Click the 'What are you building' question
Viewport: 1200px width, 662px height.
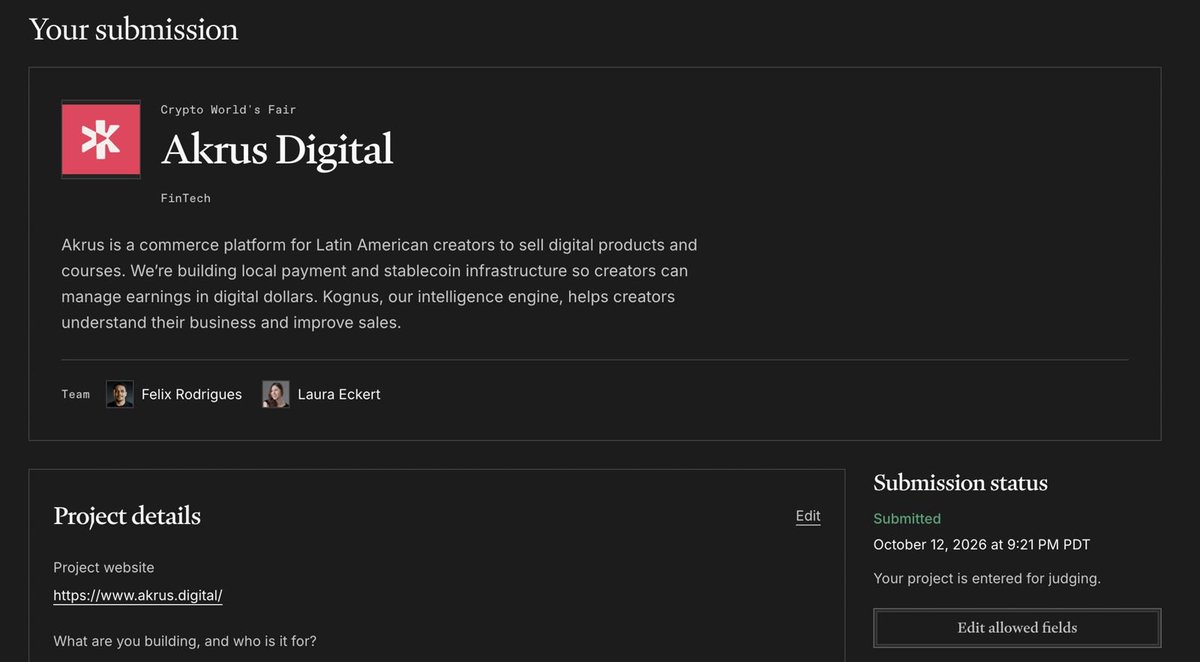[185, 641]
